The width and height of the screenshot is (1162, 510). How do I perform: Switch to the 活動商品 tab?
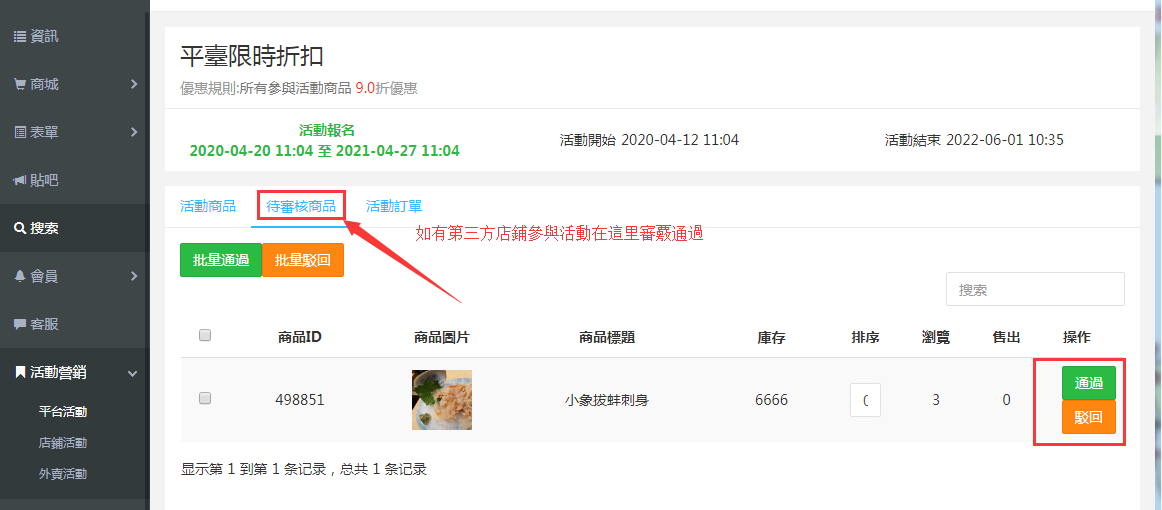(208, 206)
